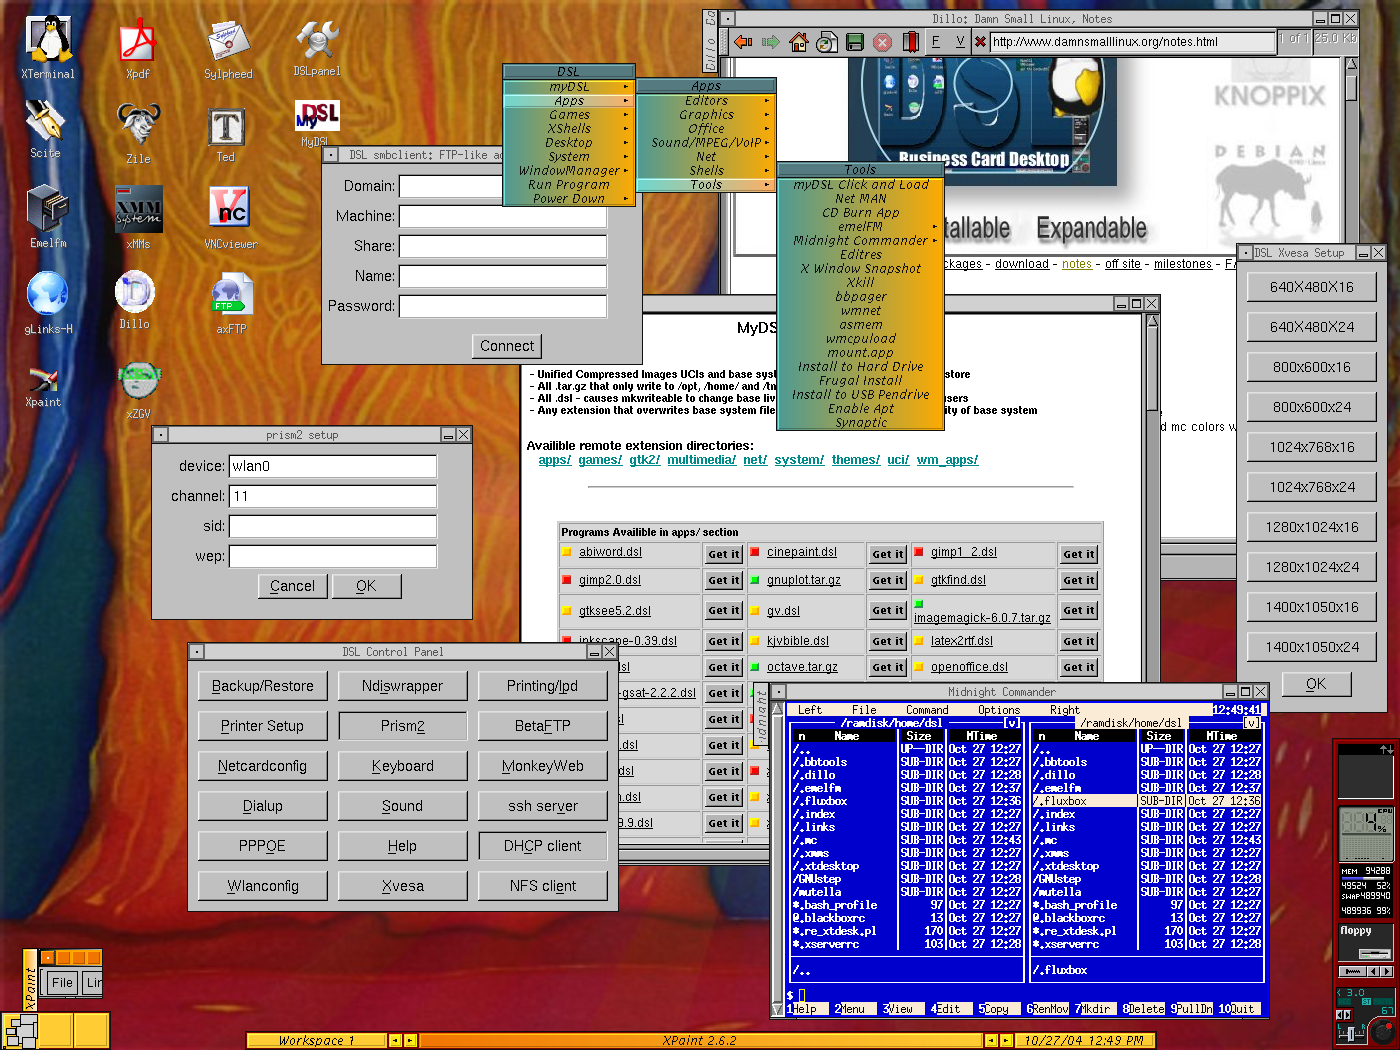Click the previous-workspace arrow beside Workspace 1
Viewport: 1400px width, 1050px height.
394,1041
